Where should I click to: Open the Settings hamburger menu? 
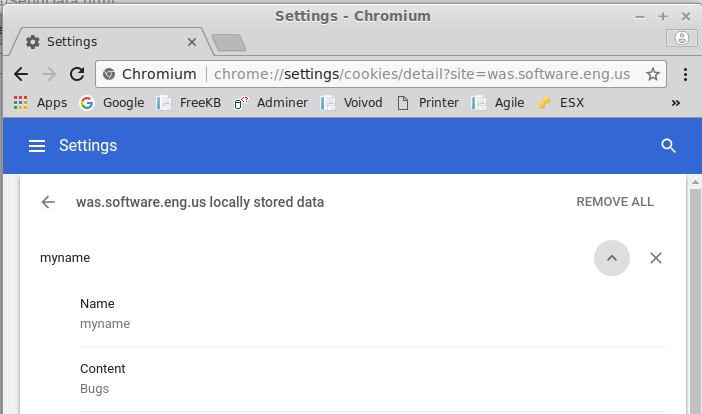point(37,146)
